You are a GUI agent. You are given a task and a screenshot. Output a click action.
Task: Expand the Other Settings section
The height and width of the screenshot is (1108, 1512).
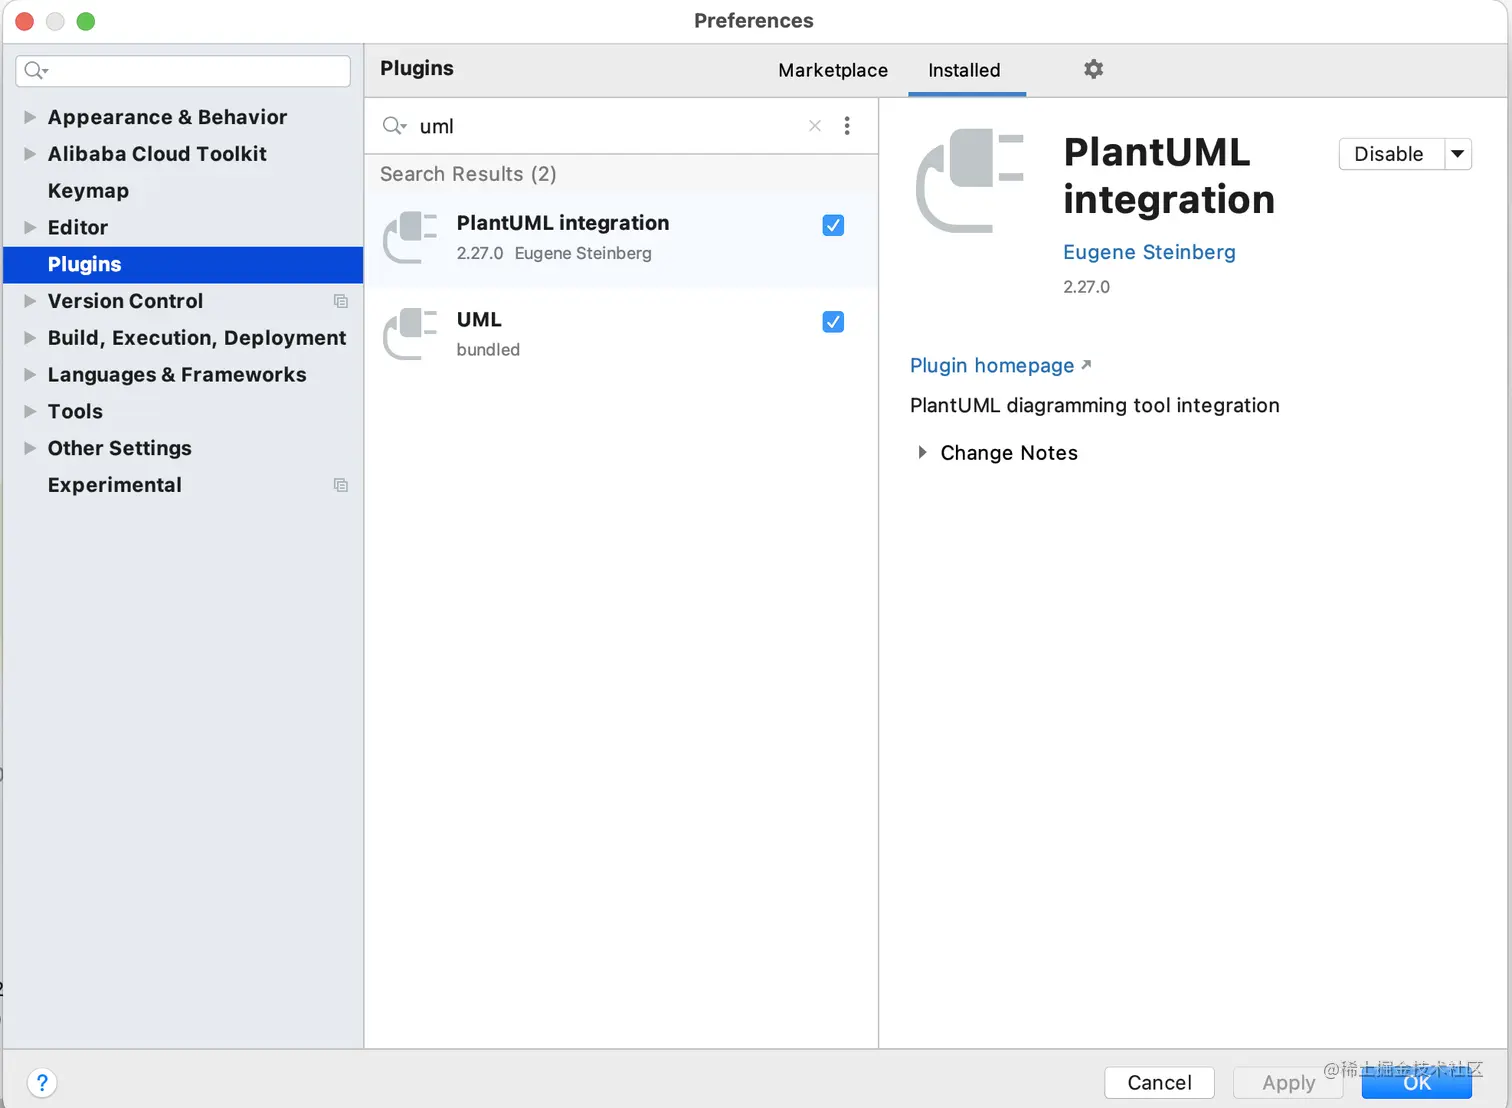tap(30, 448)
